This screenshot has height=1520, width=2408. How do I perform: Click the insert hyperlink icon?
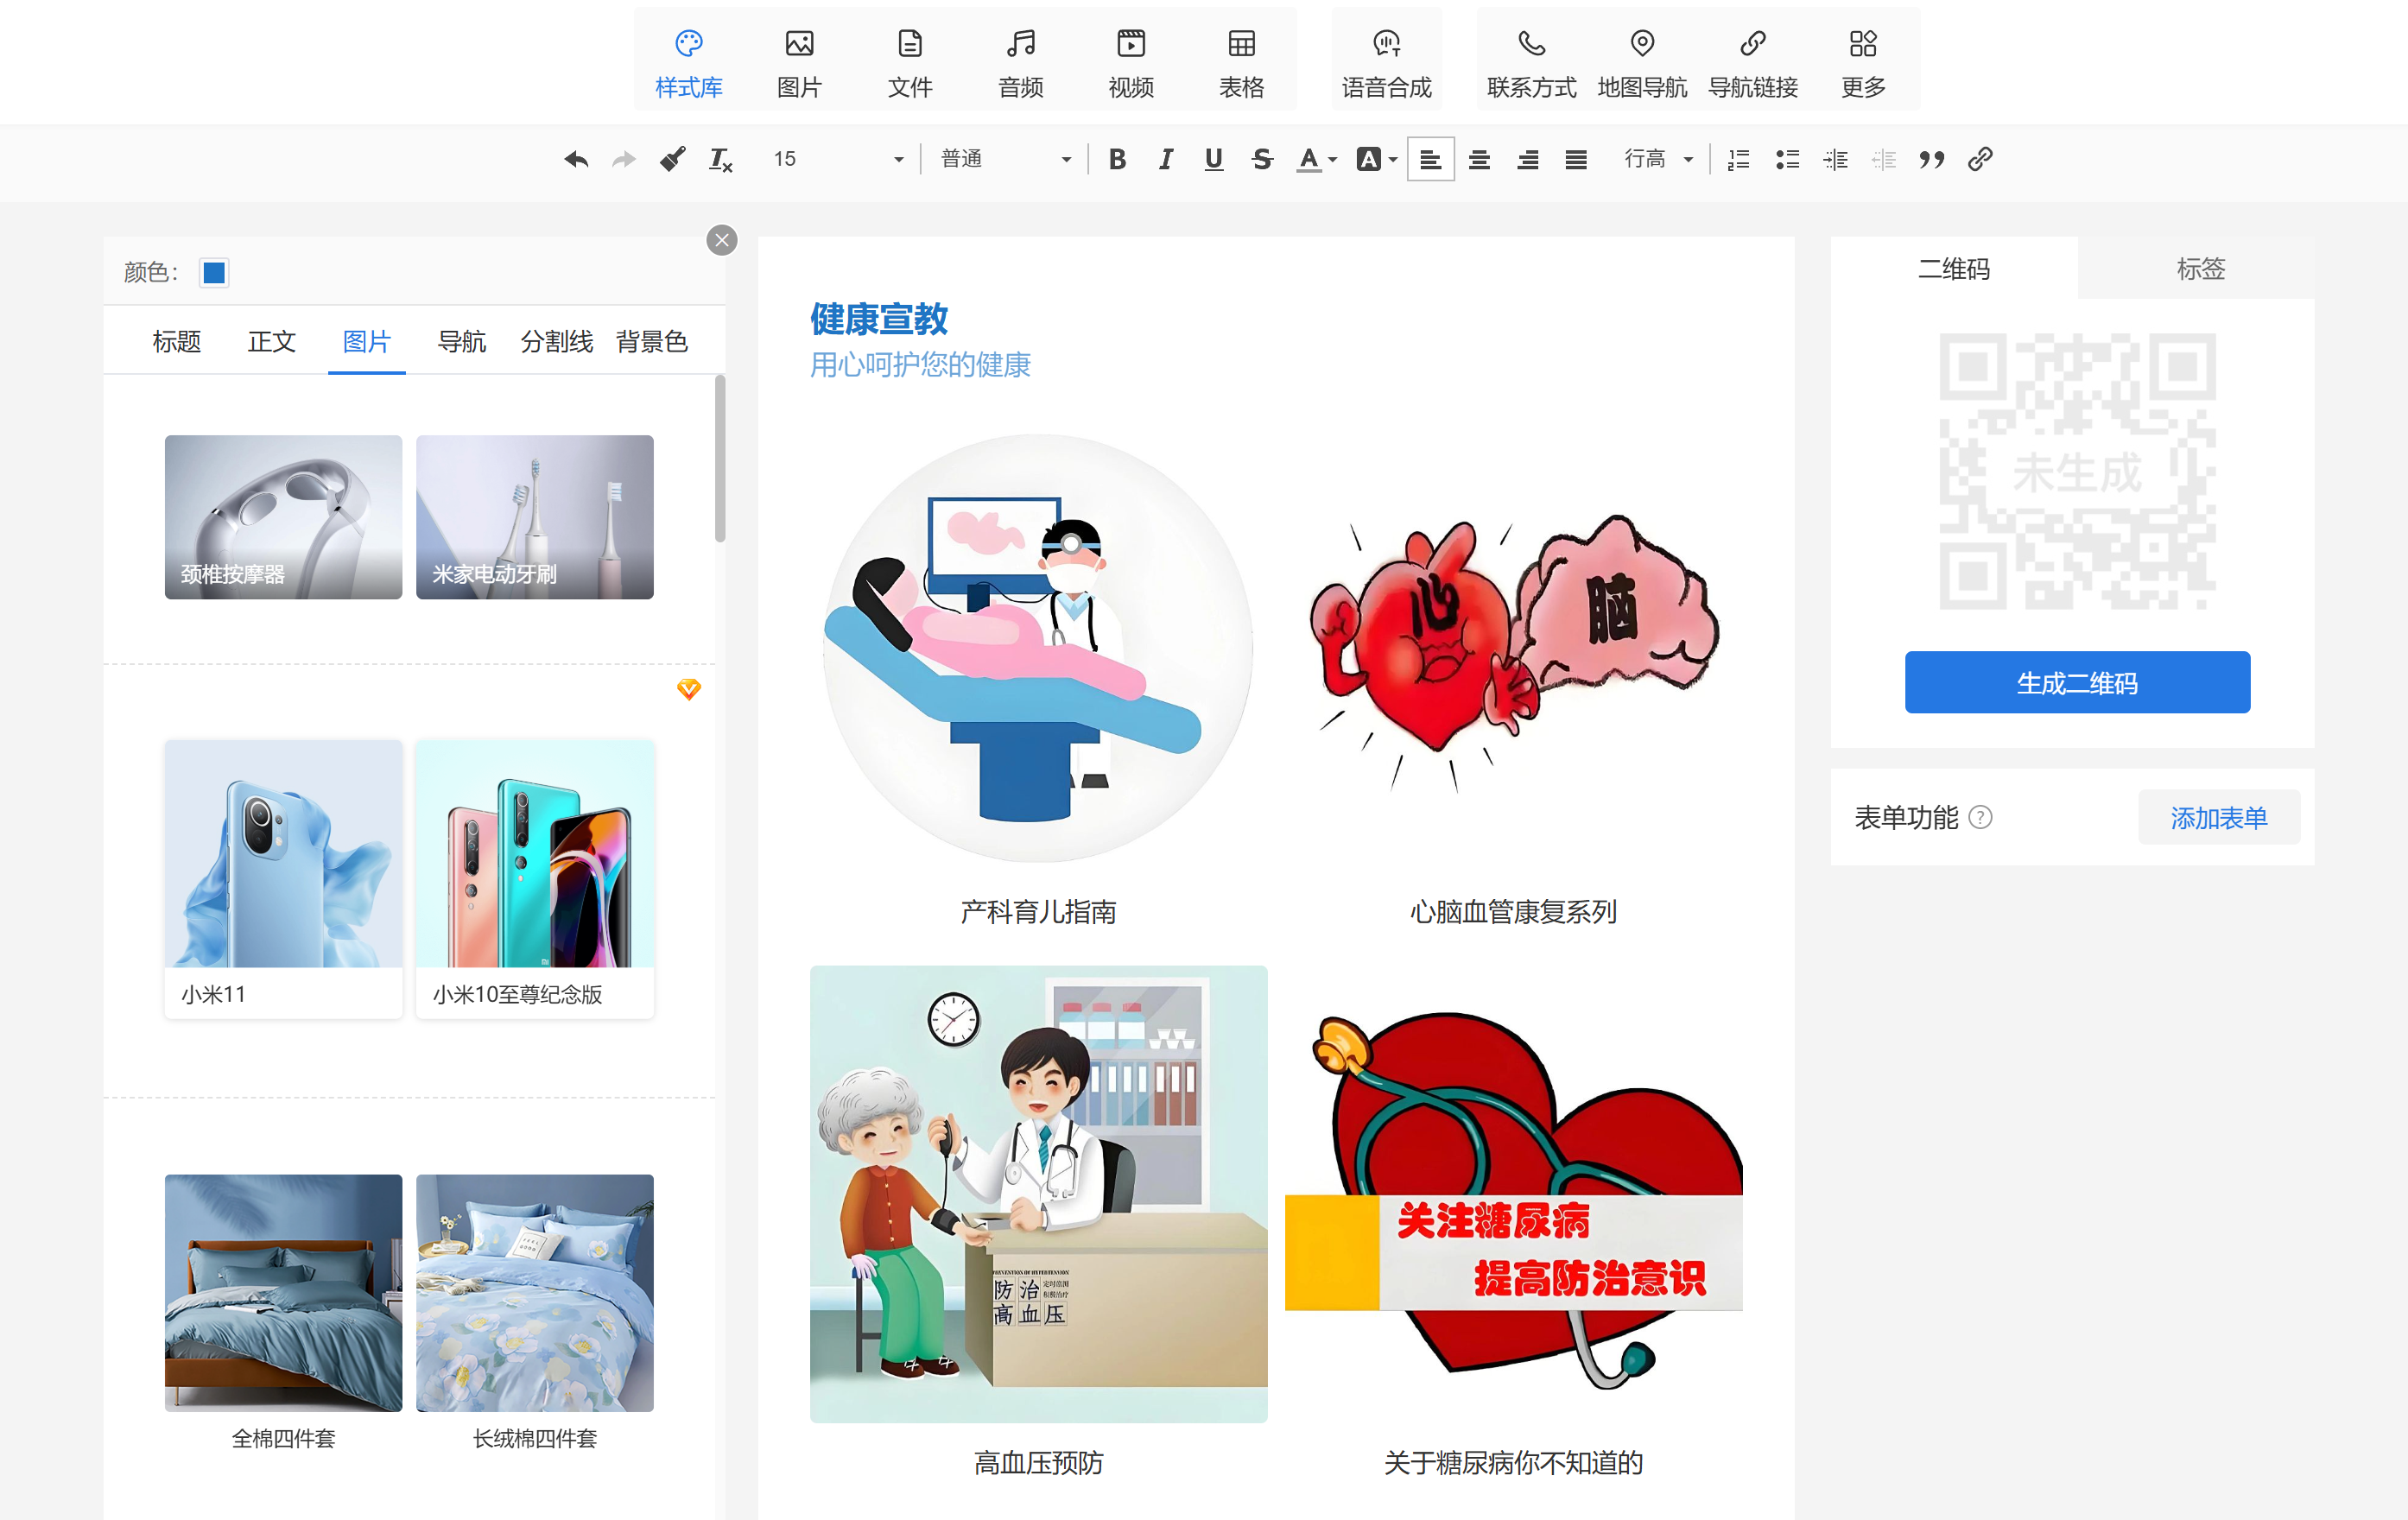[x=1980, y=159]
